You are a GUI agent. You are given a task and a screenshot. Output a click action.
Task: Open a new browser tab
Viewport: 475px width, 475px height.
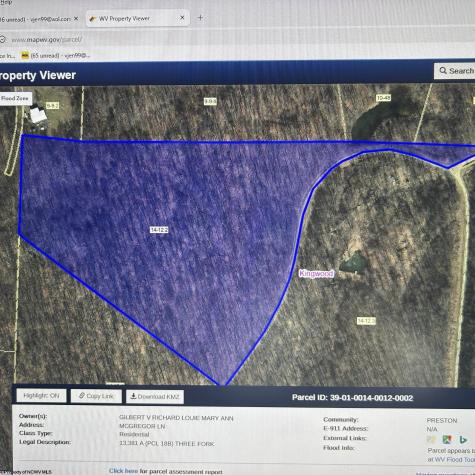[x=200, y=18]
